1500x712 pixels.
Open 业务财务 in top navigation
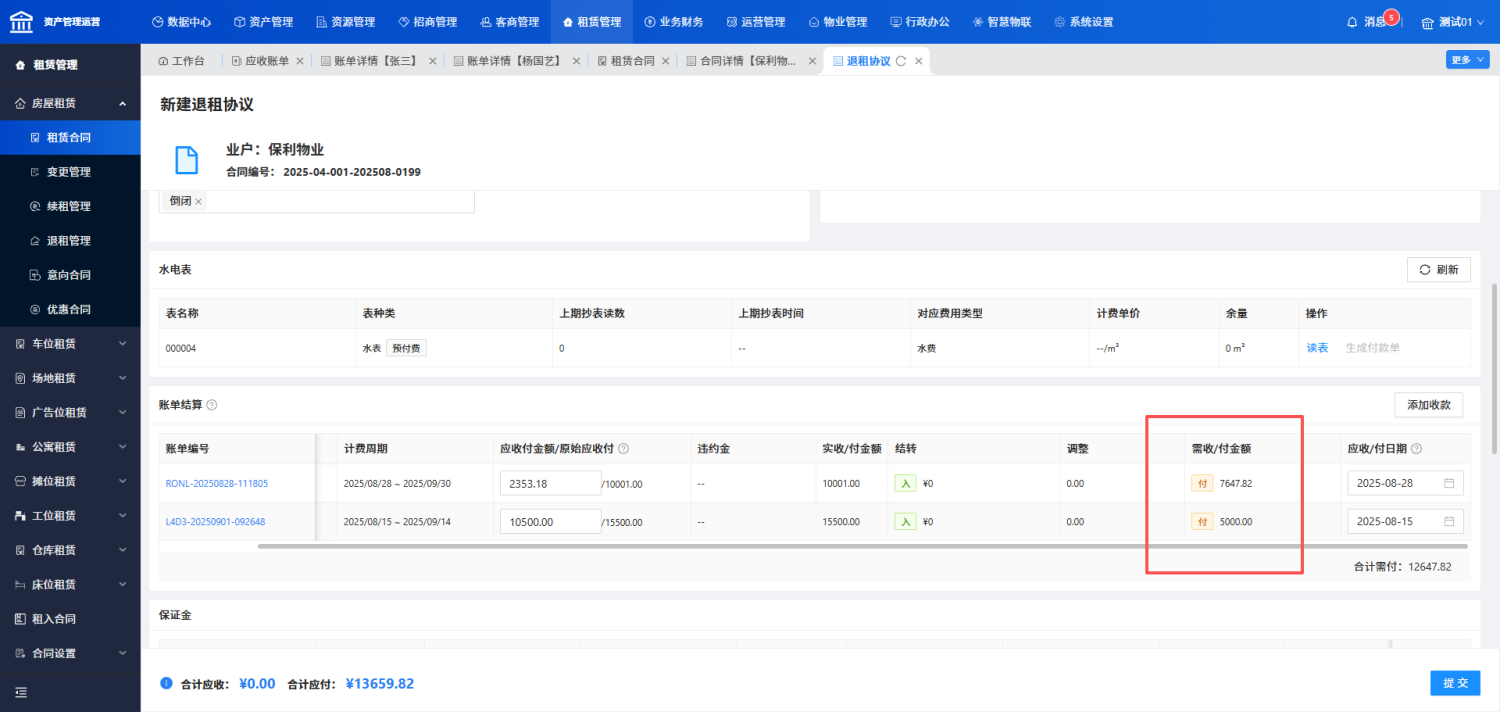[x=674, y=22]
